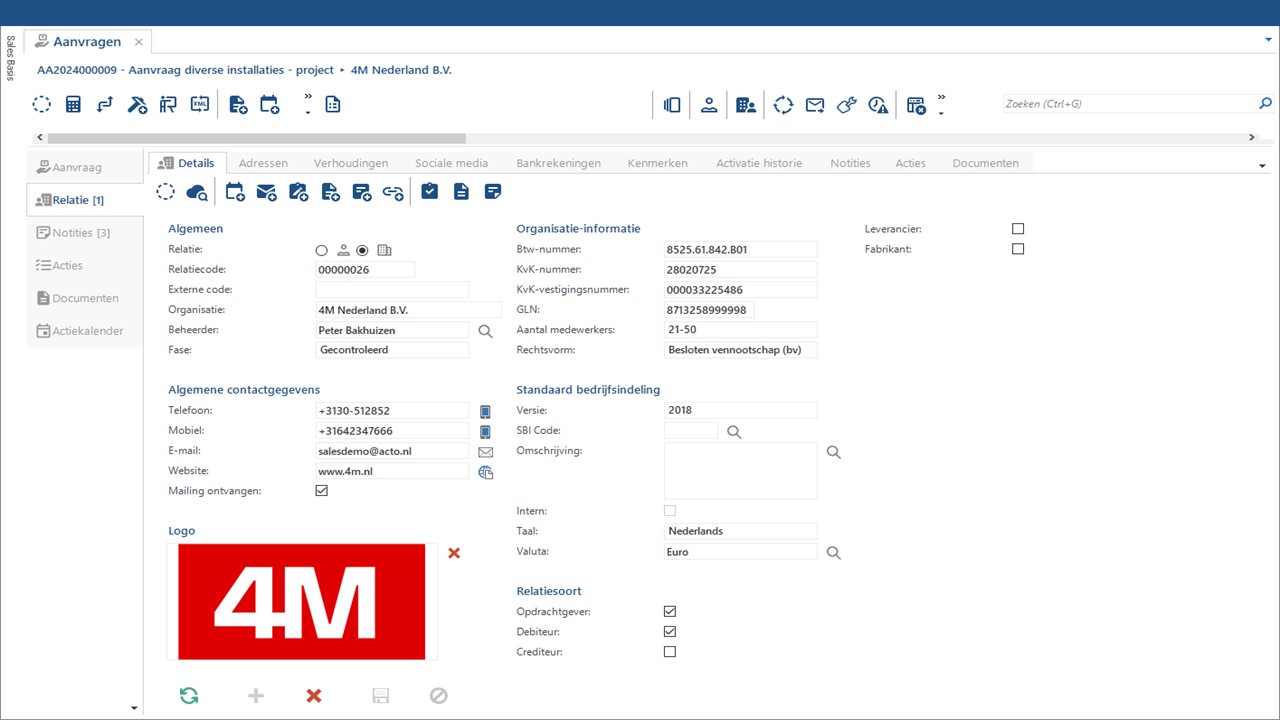Switch to the Adressen tab
Image resolution: width=1280 pixels, height=720 pixels.
tap(263, 163)
